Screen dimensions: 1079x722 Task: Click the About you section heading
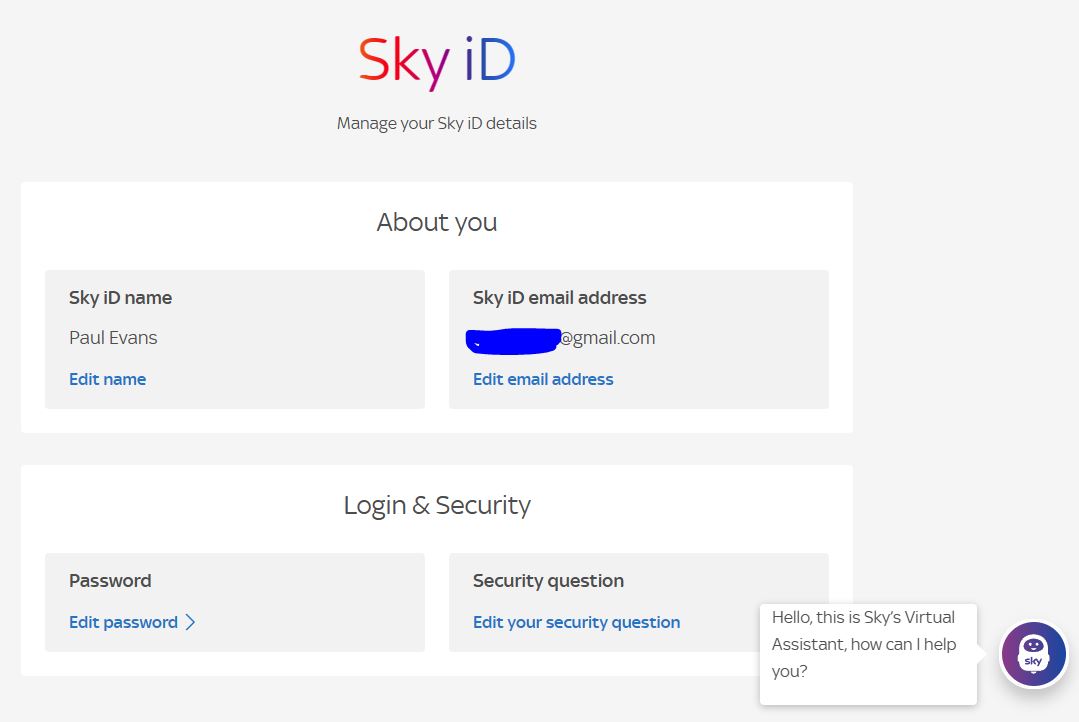tap(437, 222)
